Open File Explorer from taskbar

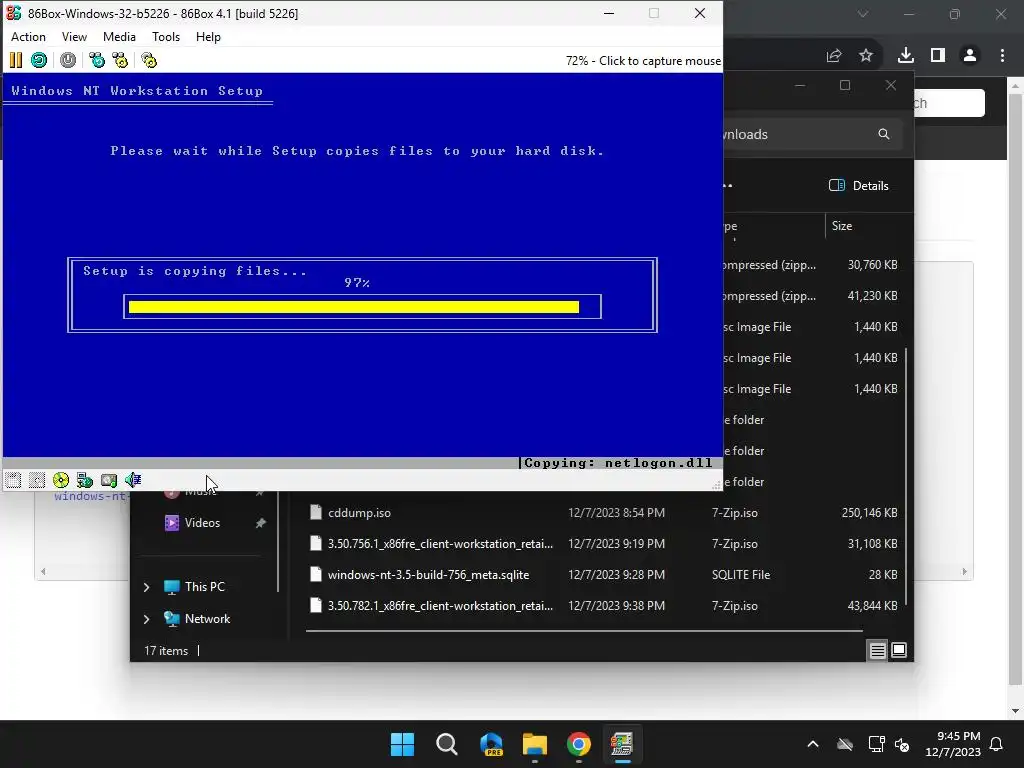(x=535, y=744)
